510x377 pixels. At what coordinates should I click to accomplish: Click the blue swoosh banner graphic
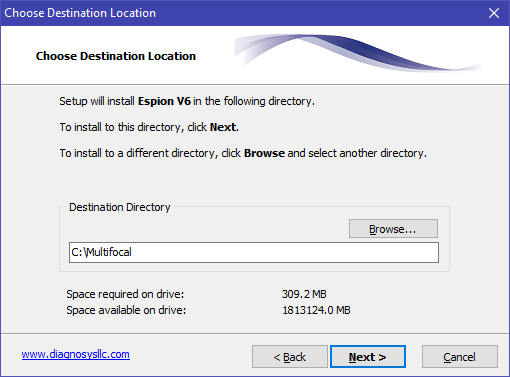click(358, 52)
